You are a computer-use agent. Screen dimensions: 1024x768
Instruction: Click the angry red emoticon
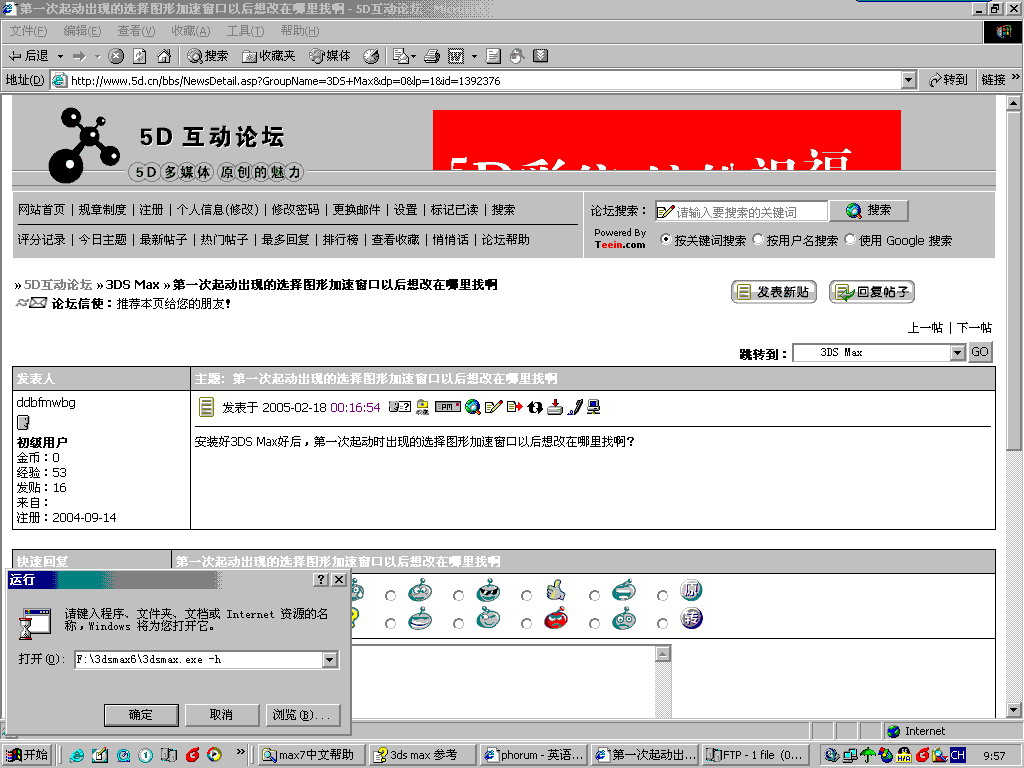[556, 618]
